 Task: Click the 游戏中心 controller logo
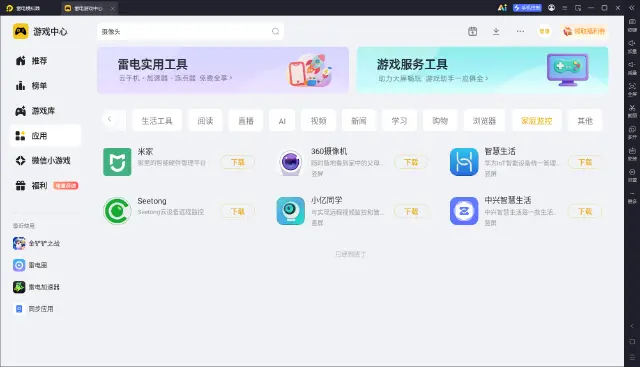[20, 31]
